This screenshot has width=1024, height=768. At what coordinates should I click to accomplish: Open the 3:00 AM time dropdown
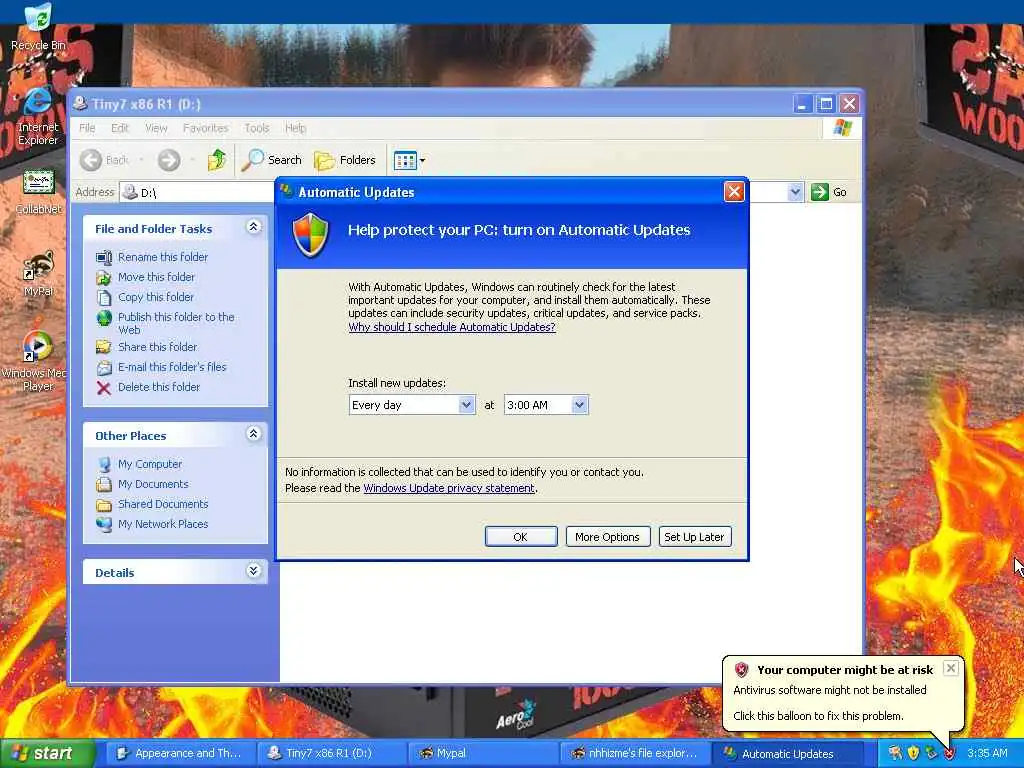point(546,405)
